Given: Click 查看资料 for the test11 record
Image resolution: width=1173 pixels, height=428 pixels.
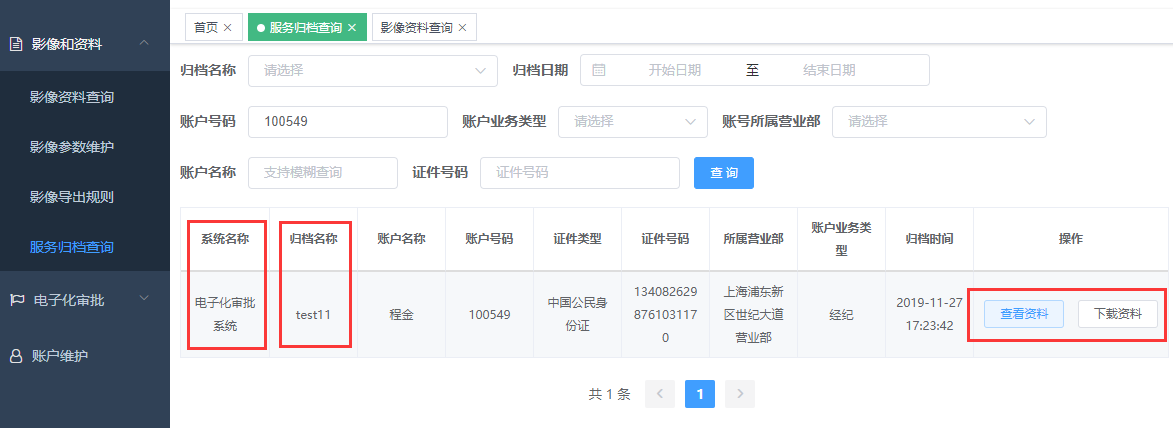Looking at the screenshot, I should 1023,314.
